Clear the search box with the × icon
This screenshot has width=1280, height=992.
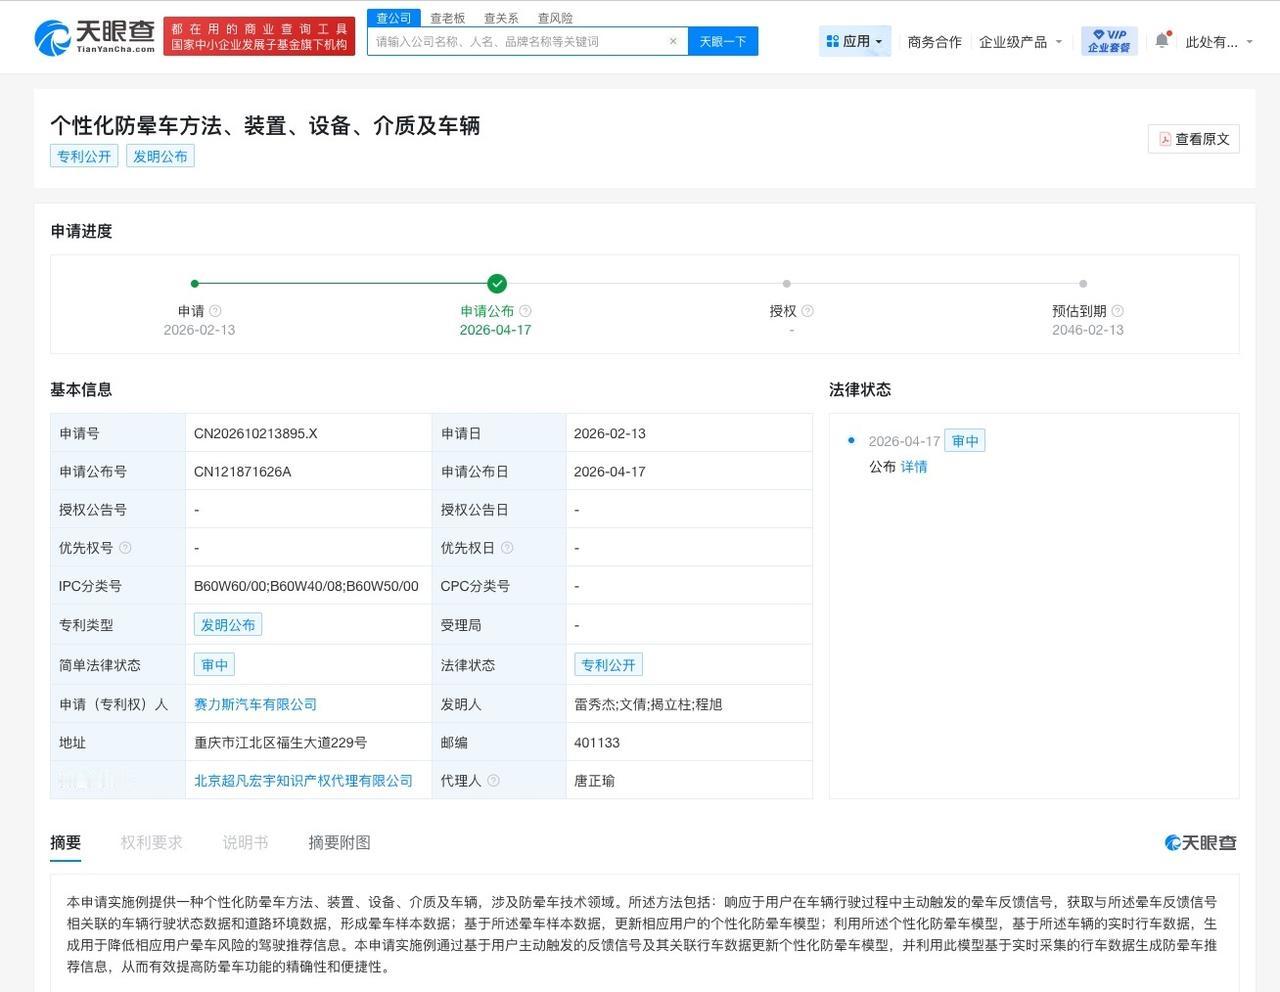coord(674,40)
